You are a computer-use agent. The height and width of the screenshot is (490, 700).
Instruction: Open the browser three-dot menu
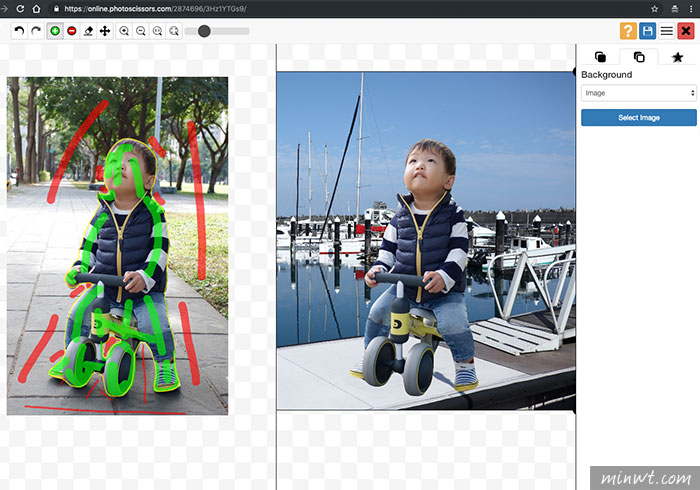click(691, 8)
